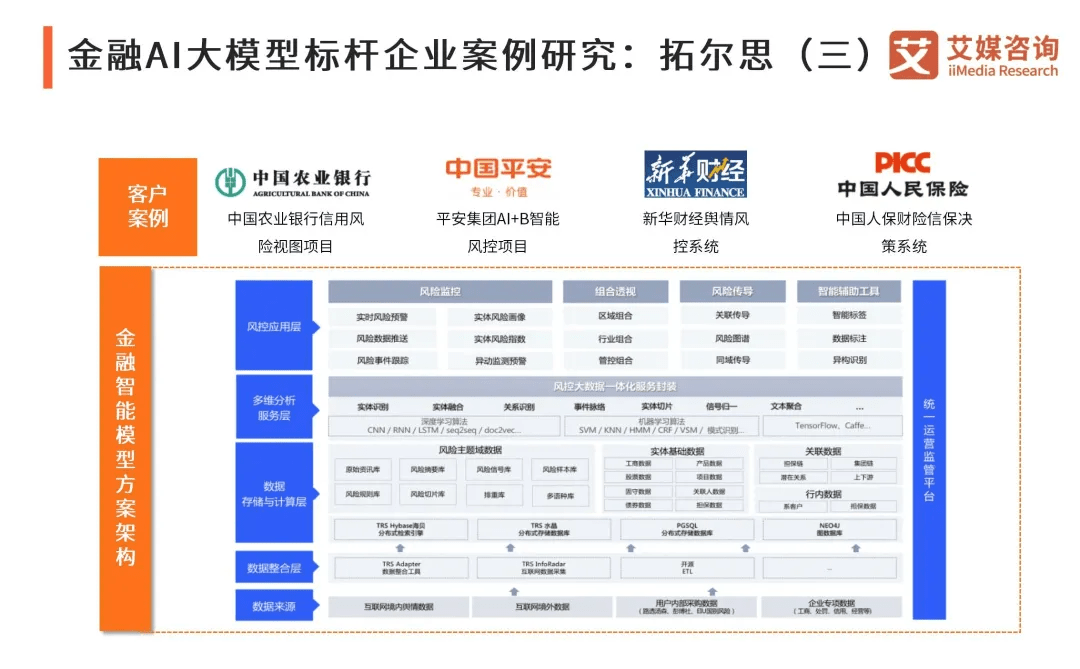Click the iiMedia Research 艾媒咨询 logo

[x=973, y=55]
